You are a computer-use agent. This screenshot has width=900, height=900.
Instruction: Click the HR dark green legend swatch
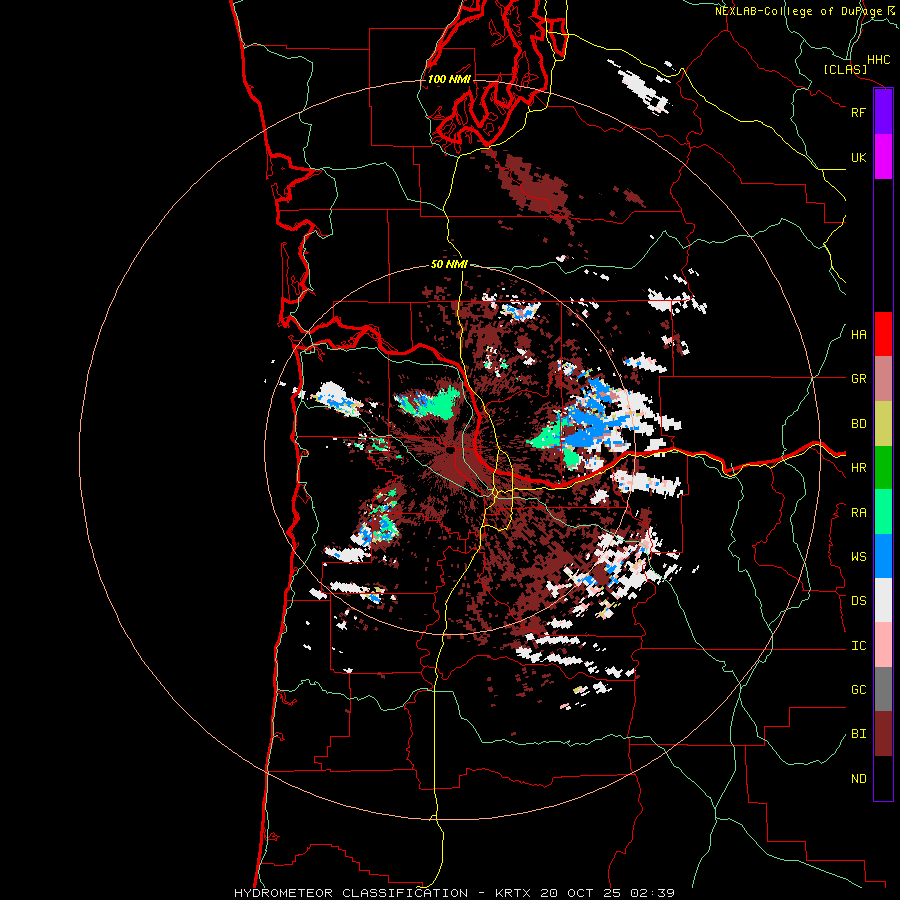(x=883, y=467)
